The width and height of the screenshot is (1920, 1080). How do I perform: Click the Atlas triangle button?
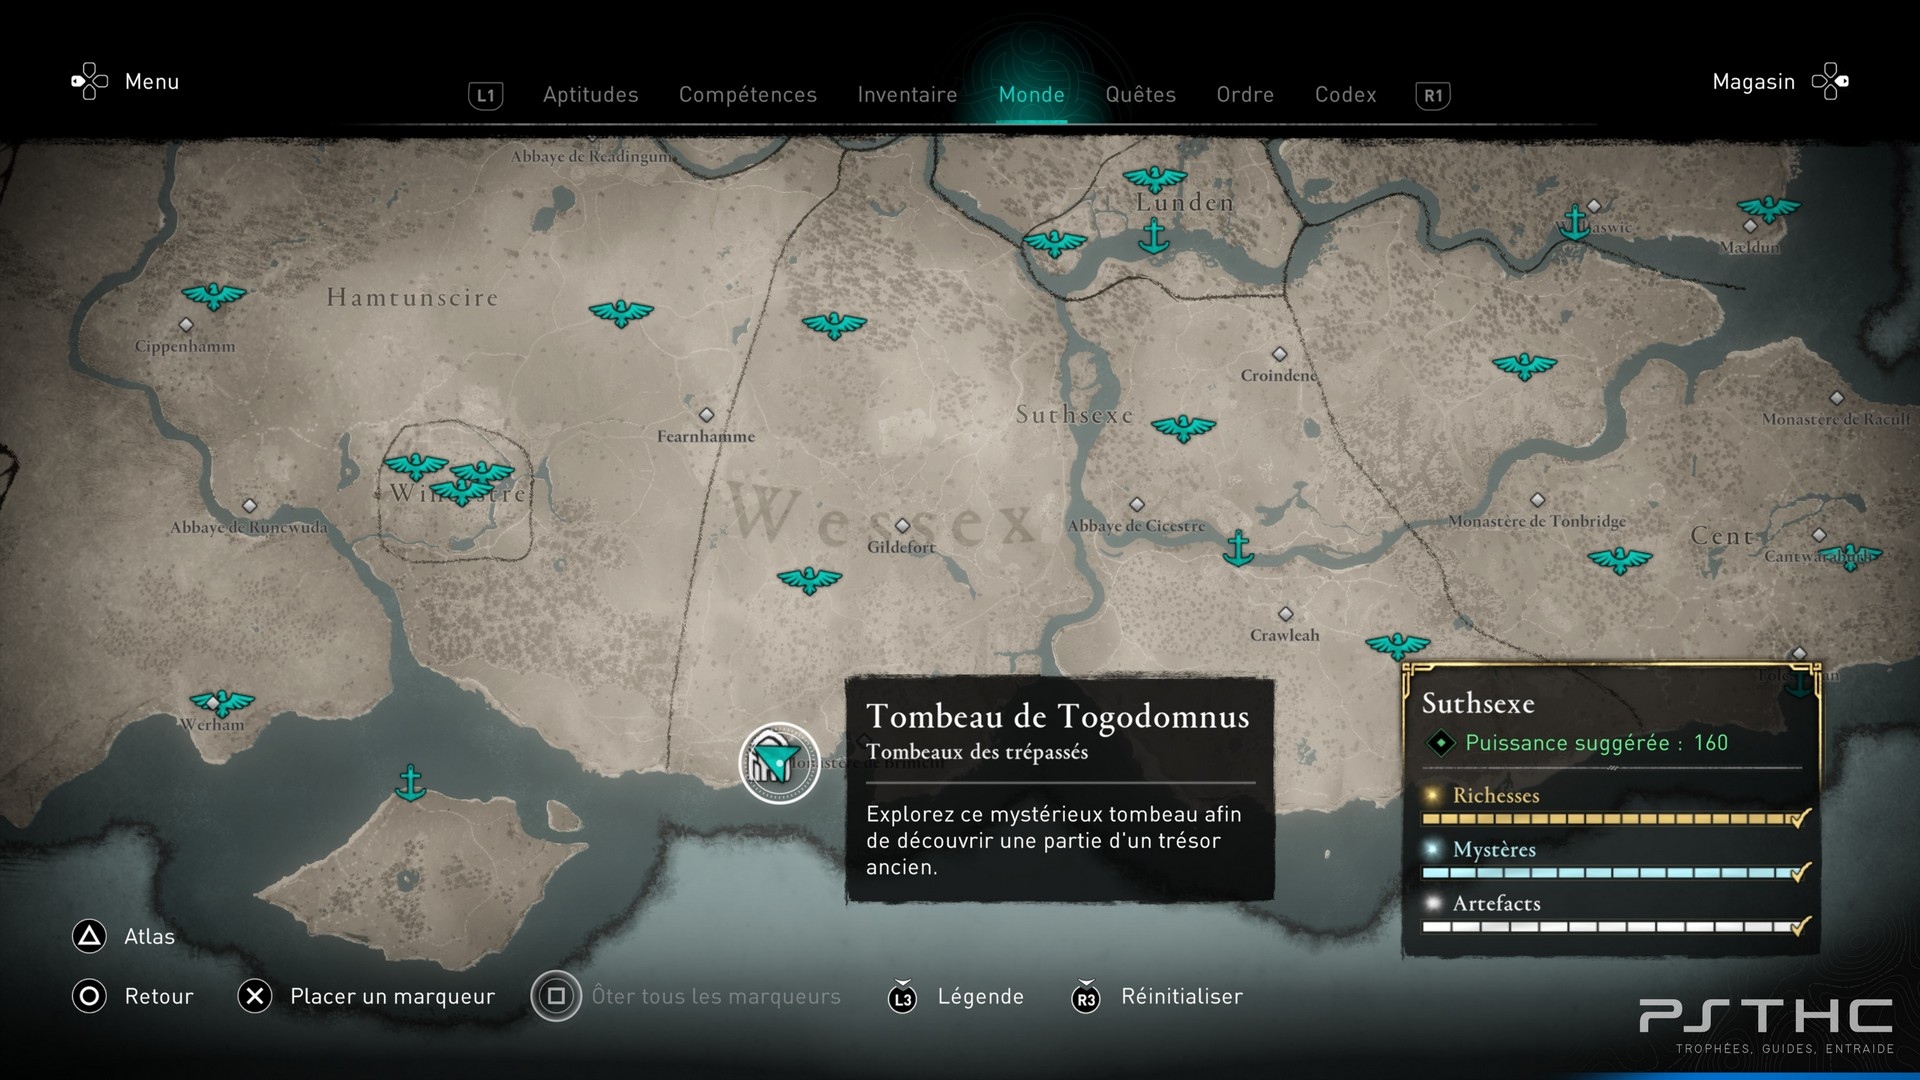pyautogui.click(x=89, y=936)
